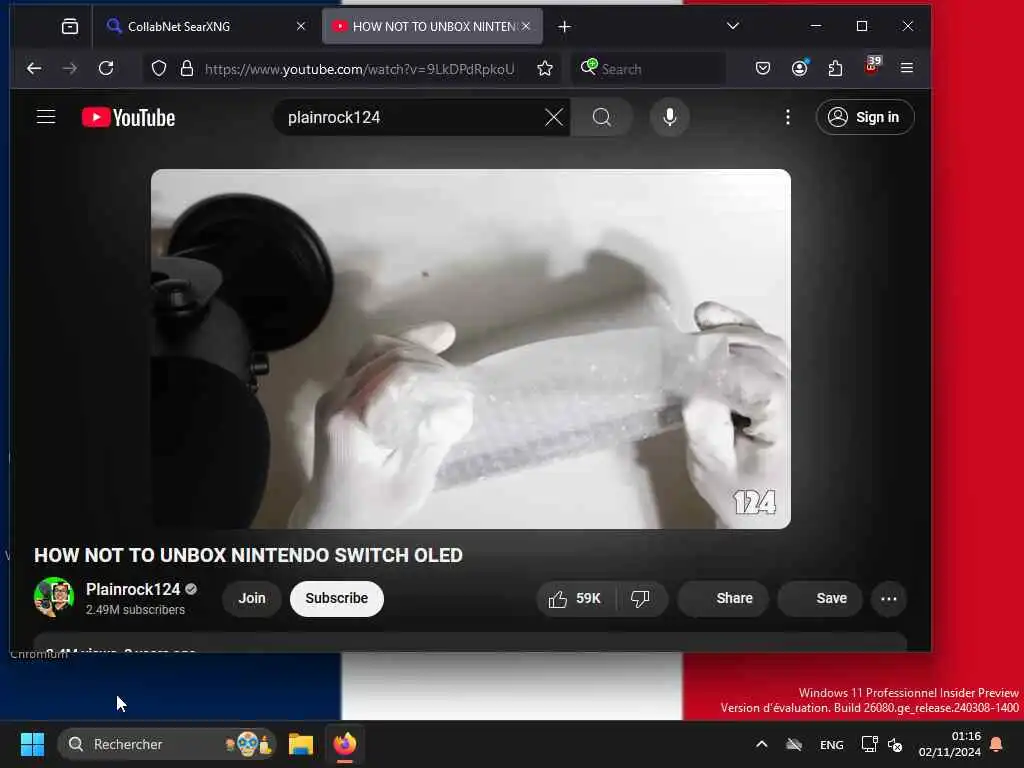Screen dimensions: 1024x768
Task: Click the Sign in button
Action: 865,117
